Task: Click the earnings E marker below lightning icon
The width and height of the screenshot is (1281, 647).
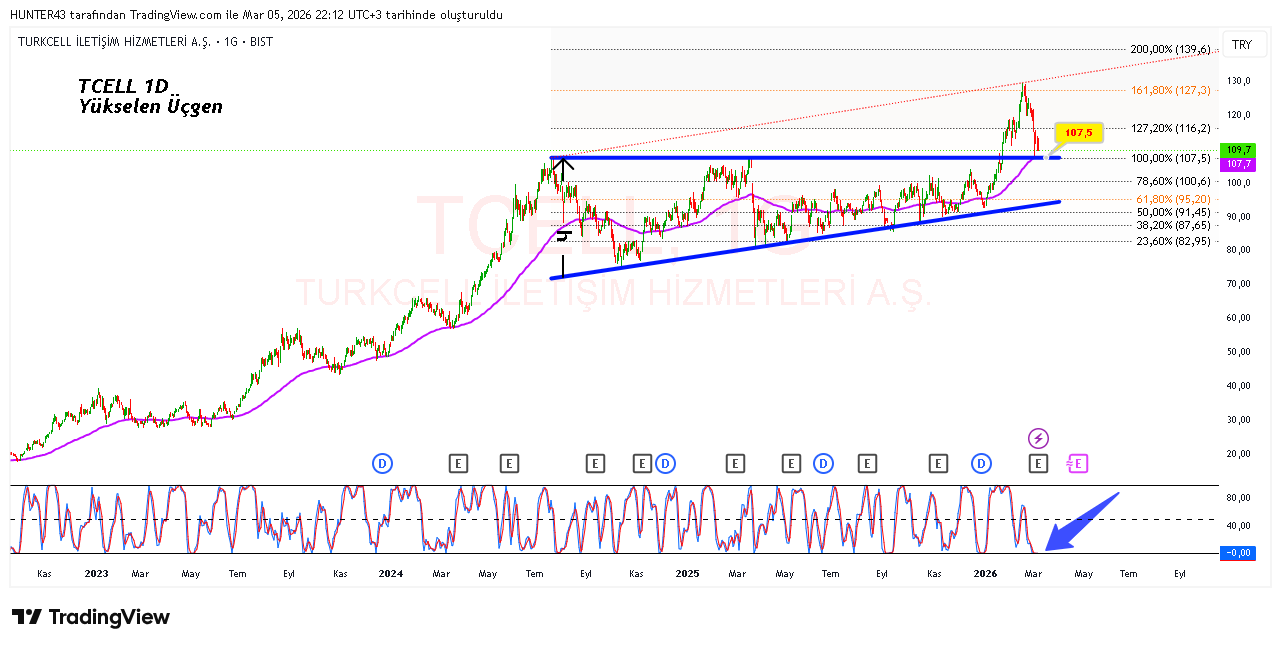Action: pyautogui.click(x=1038, y=463)
